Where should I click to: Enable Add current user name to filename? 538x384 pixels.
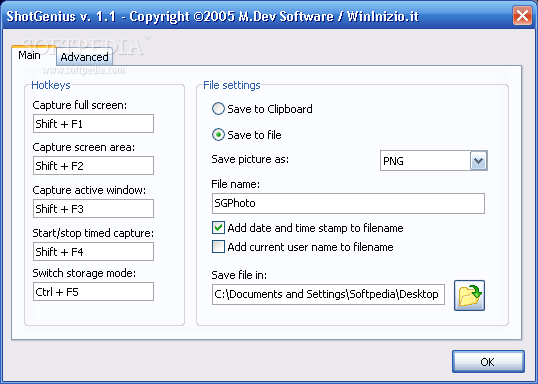218,247
